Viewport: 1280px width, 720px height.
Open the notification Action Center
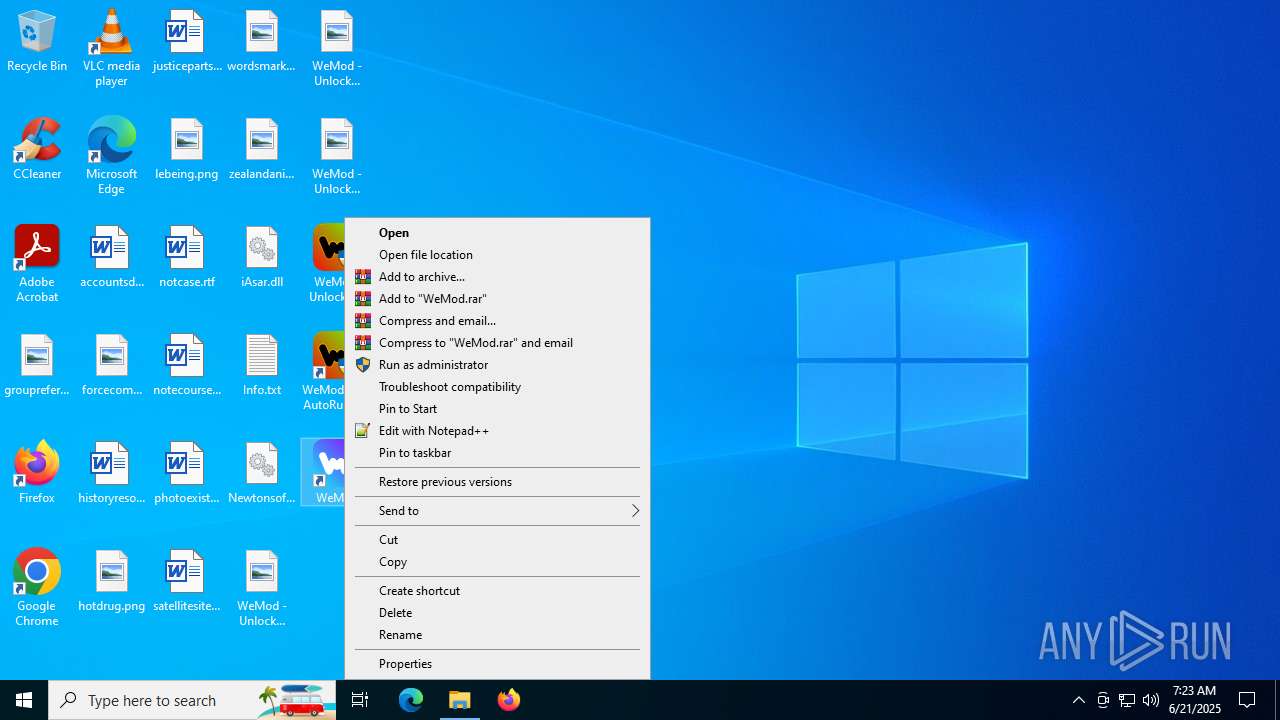pyautogui.click(x=1248, y=700)
